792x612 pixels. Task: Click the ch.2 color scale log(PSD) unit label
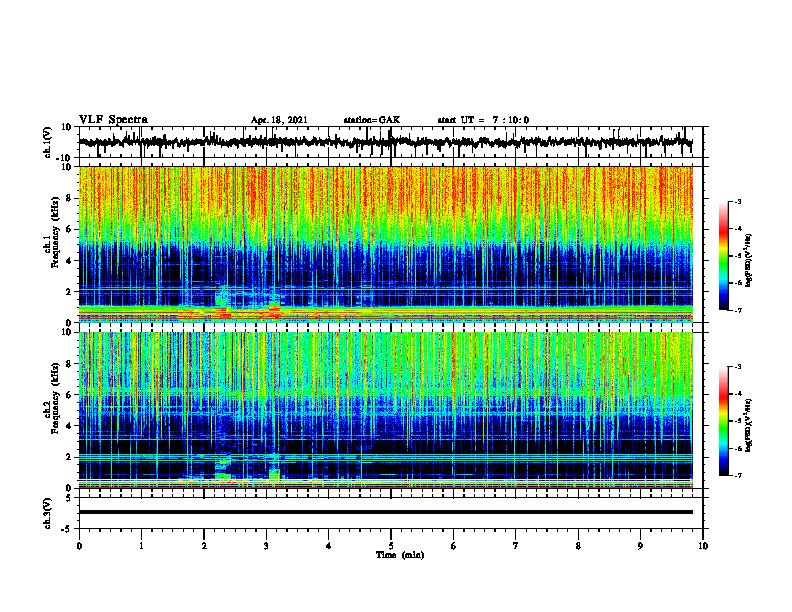[x=749, y=425]
